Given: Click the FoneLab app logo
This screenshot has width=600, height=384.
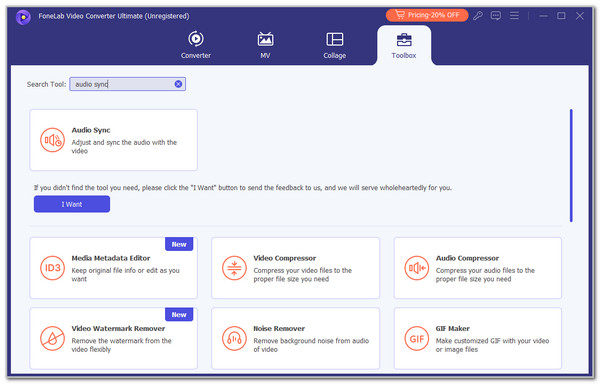Looking at the screenshot, I should click(x=23, y=17).
